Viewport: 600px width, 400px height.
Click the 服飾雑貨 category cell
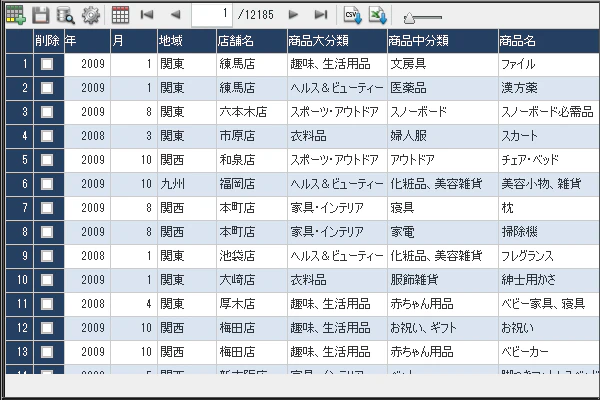pos(443,280)
